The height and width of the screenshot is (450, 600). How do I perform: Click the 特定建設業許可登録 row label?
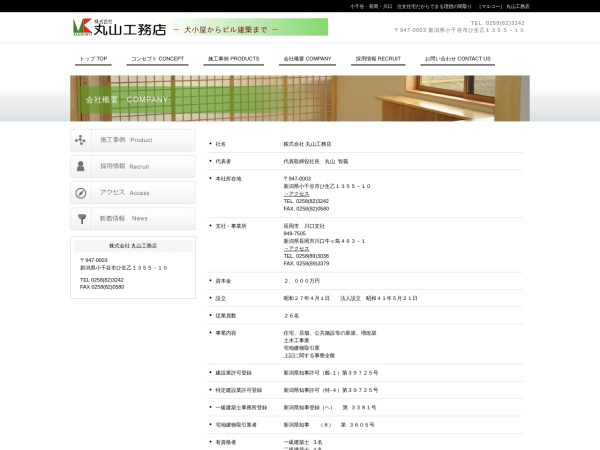[239, 390]
